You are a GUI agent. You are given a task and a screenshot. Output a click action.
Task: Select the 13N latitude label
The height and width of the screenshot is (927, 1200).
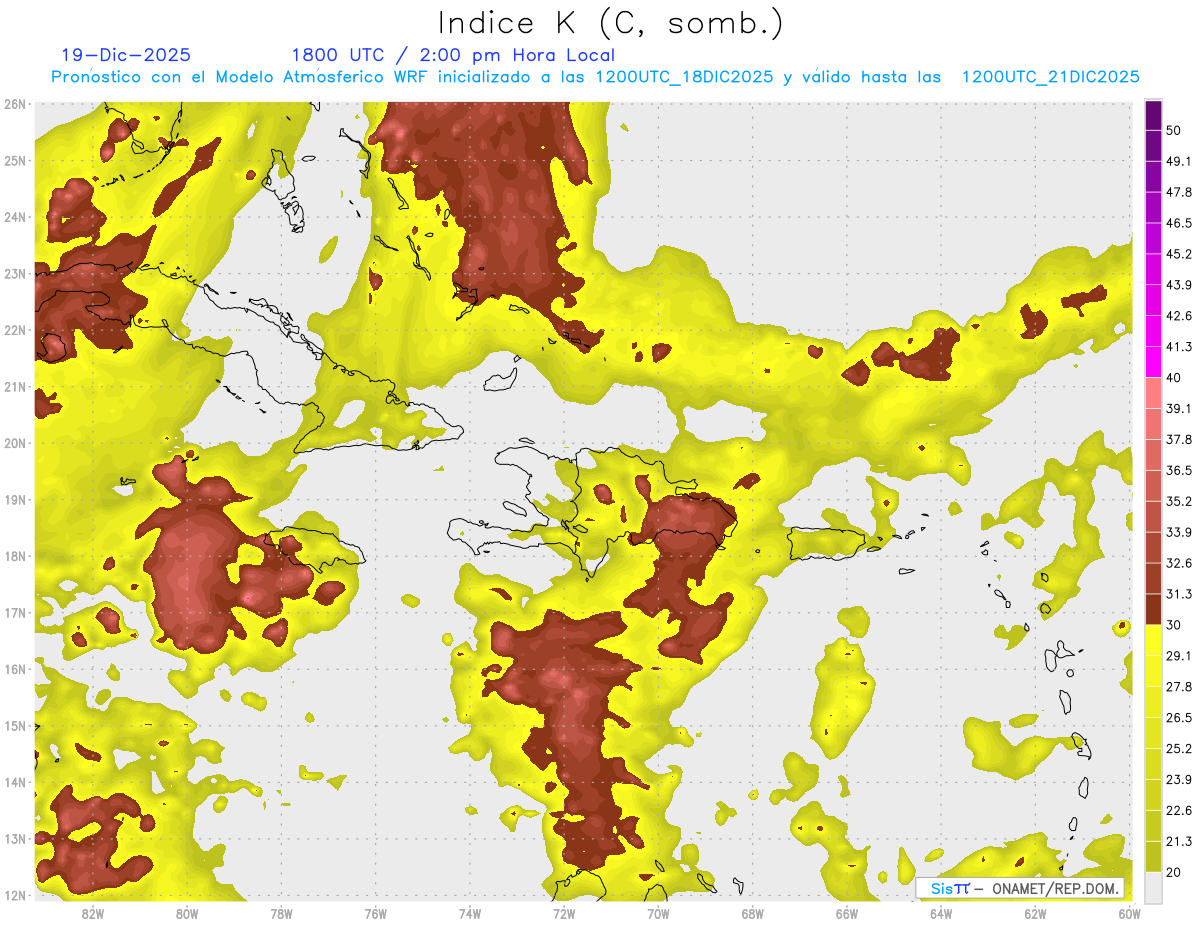[x=15, y=839]
